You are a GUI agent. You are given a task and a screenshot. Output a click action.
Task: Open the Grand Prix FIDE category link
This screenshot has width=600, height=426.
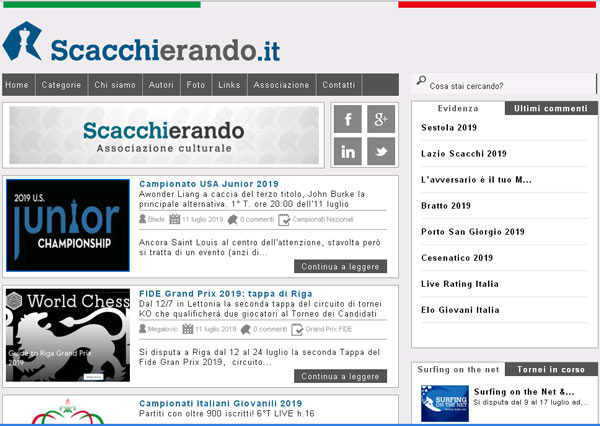tap(328, 329)
